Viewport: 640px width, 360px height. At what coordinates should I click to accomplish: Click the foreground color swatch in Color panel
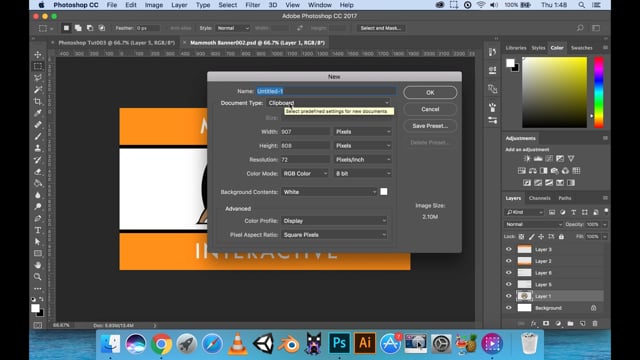510,63
